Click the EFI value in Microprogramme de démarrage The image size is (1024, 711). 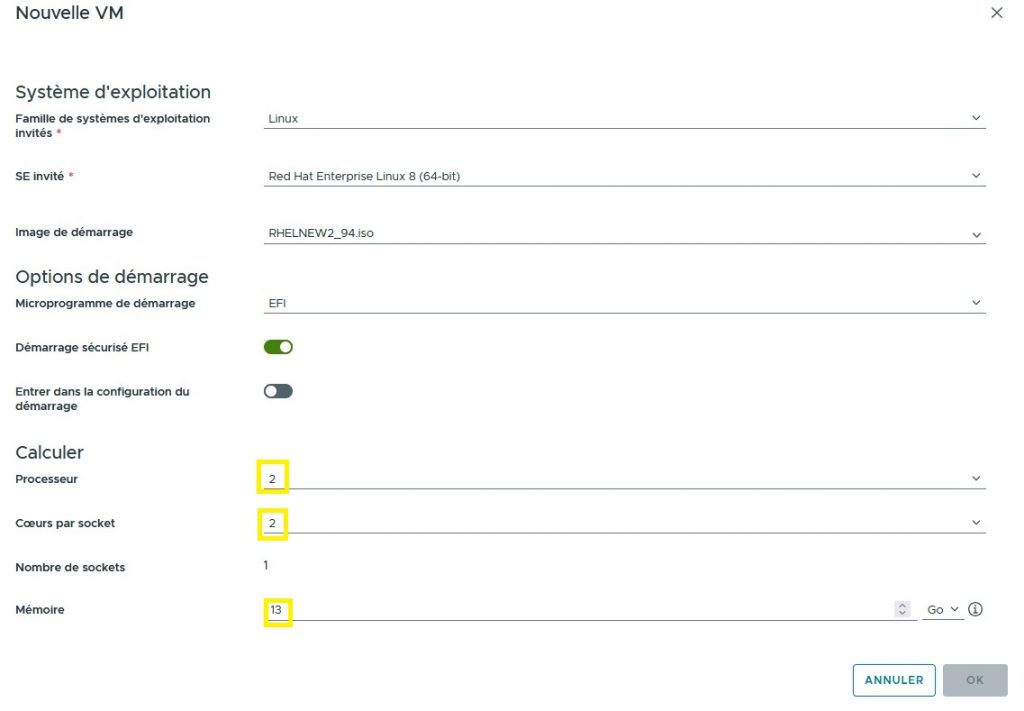276,303
